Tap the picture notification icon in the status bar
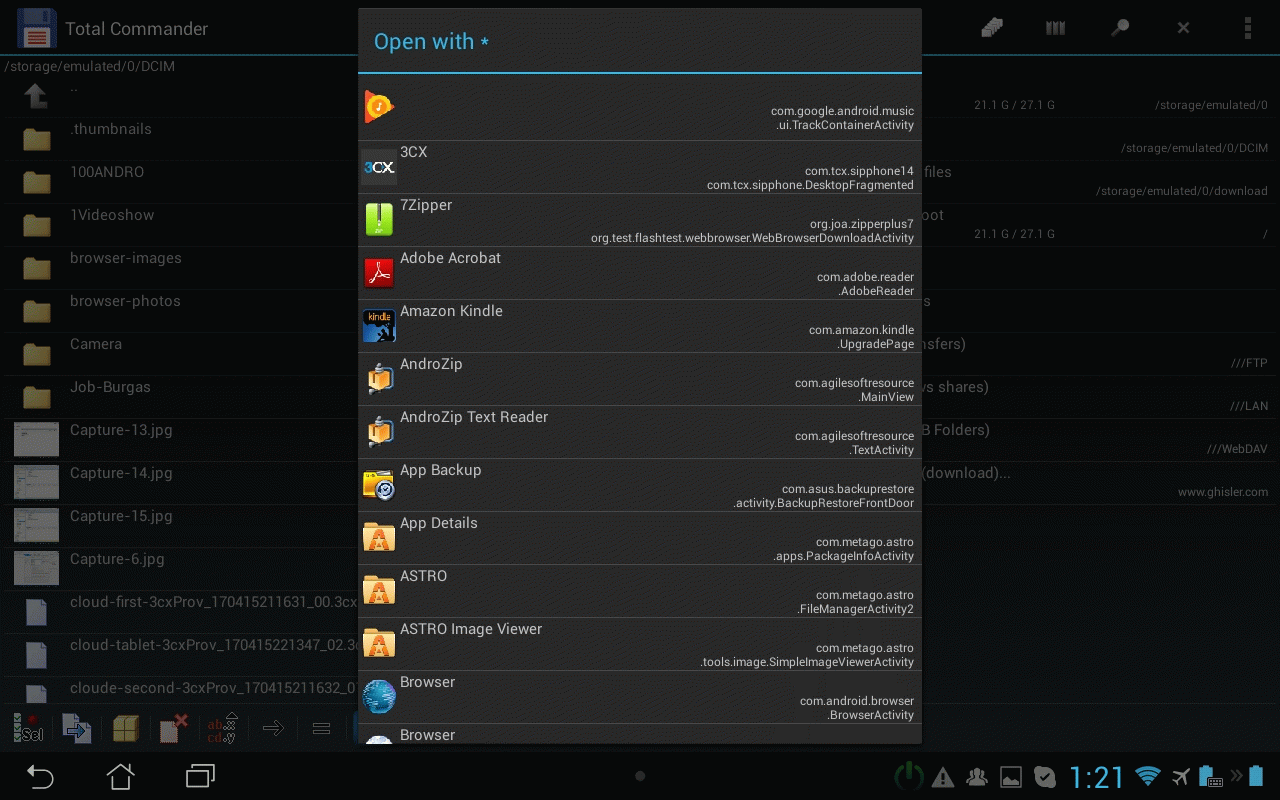Image resolution: width=1280 pixels, height=800 pixels. click(1011, 777)
